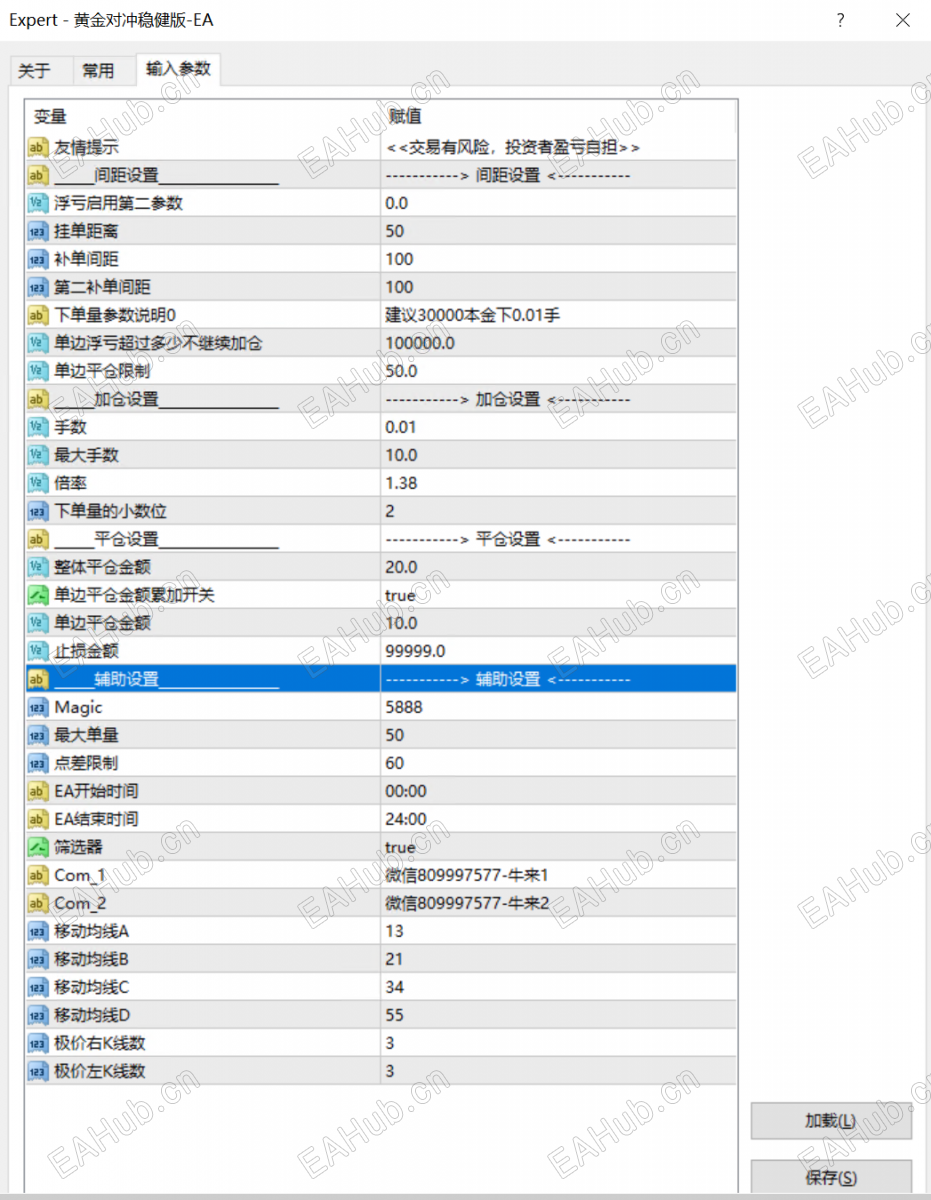Click the EA开始时间 value 00:00
931x1200 pixels.
pyautogui.click(x=406, y=791)
